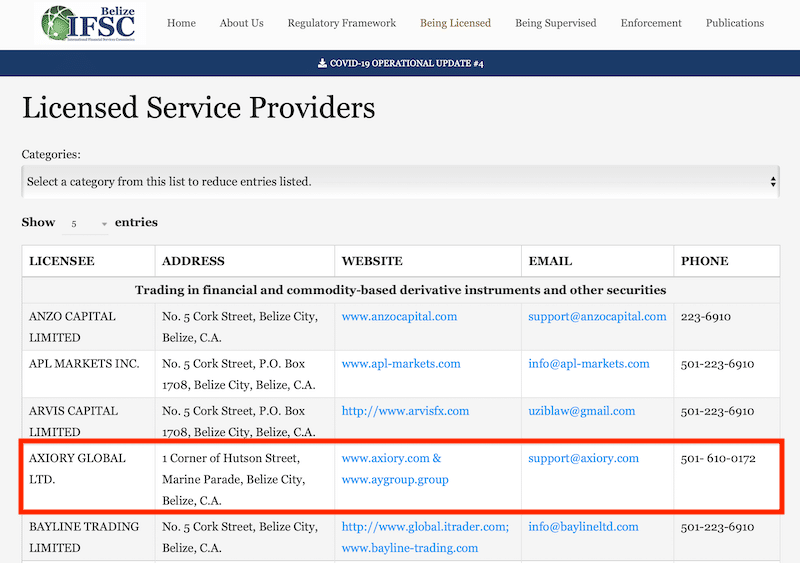
Task: Sort by the EMAIL column header
Action: (x=597, y=261)
